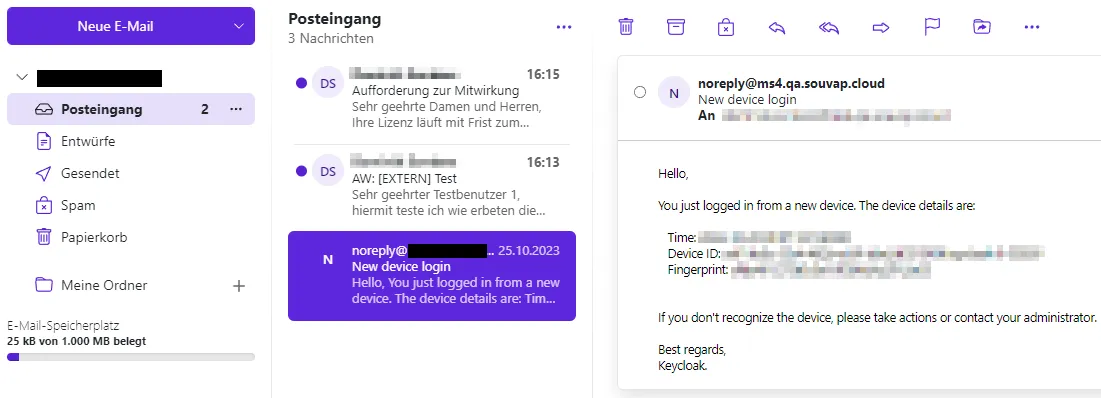The image size is (1101, 398).
Task: Forward the open email
Action: click(881, 27)
